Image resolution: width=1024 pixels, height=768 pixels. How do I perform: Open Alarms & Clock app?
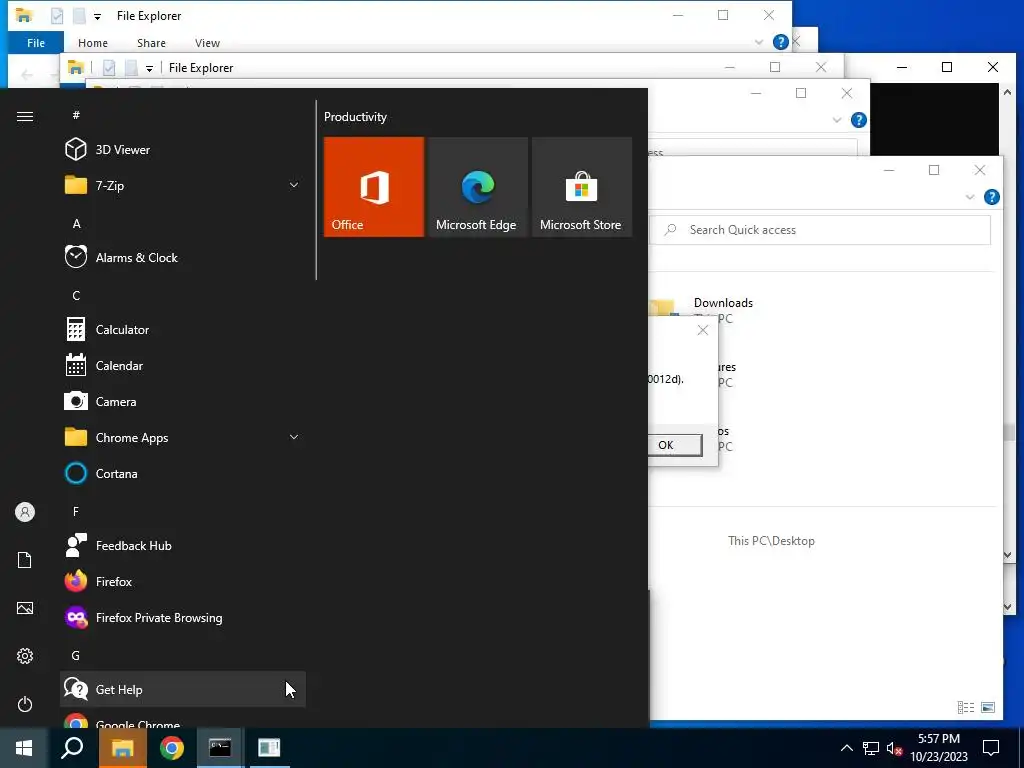[x=183, y=257]
